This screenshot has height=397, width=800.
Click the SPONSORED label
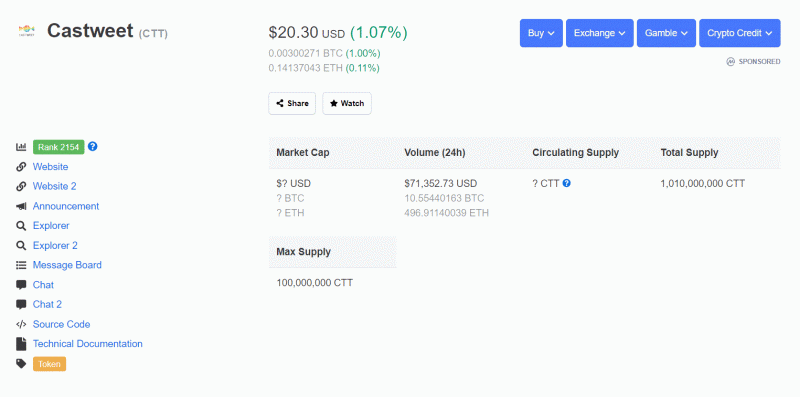coord(759,62)
